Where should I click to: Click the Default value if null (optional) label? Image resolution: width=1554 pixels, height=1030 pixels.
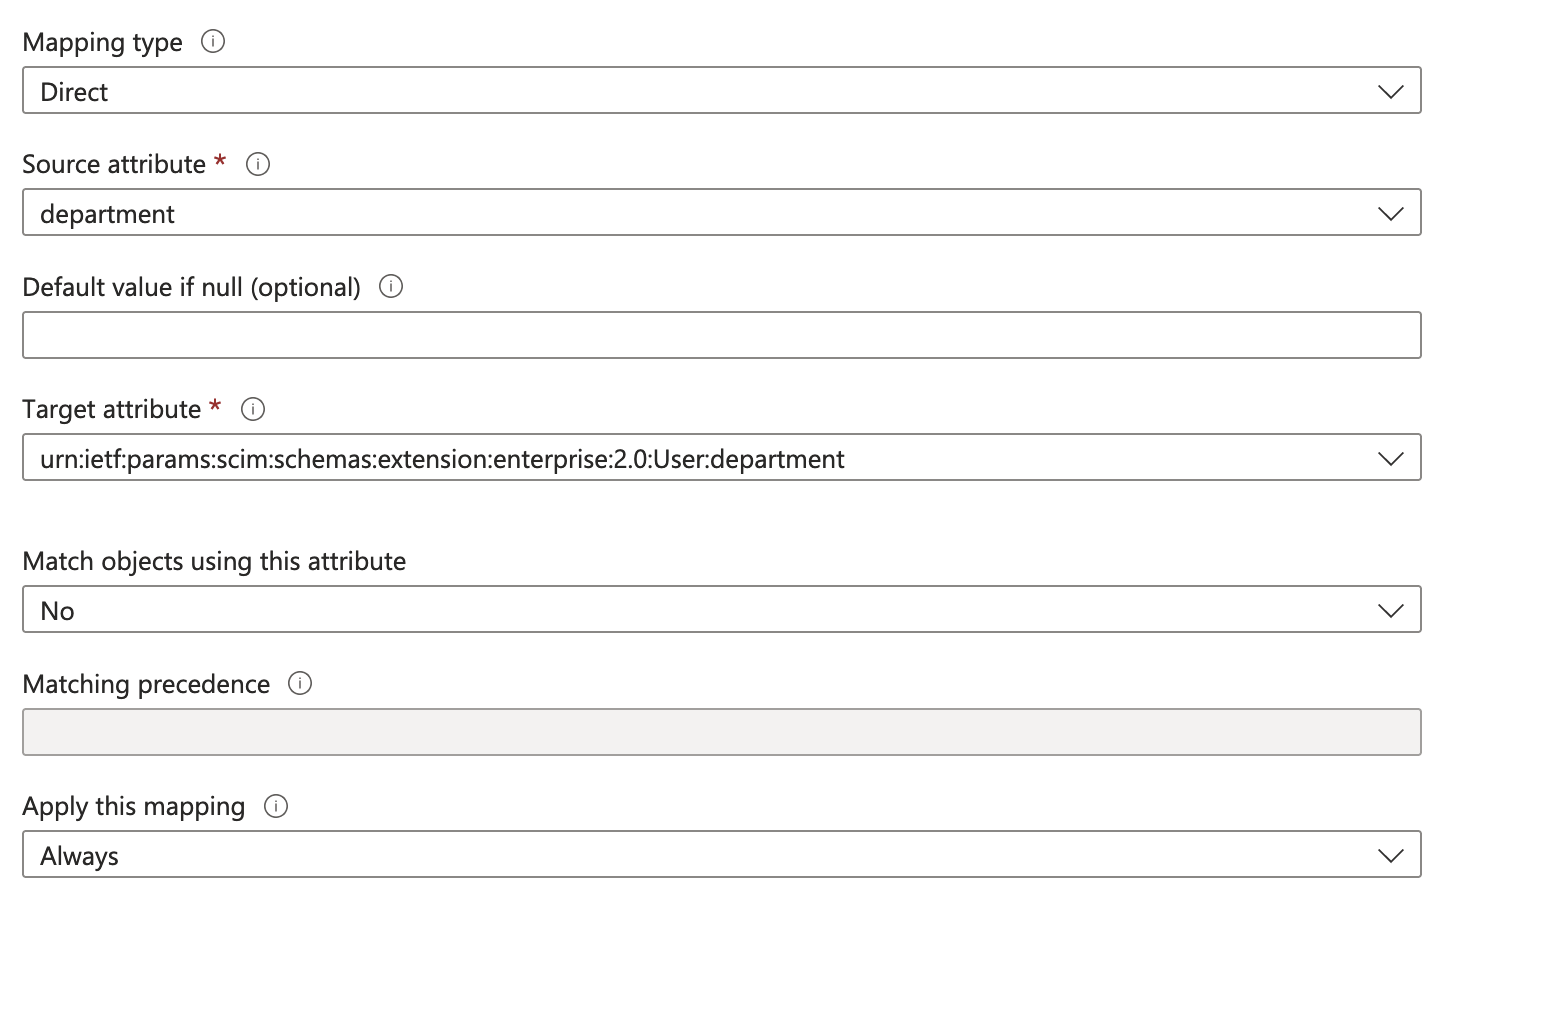point(191,287)
